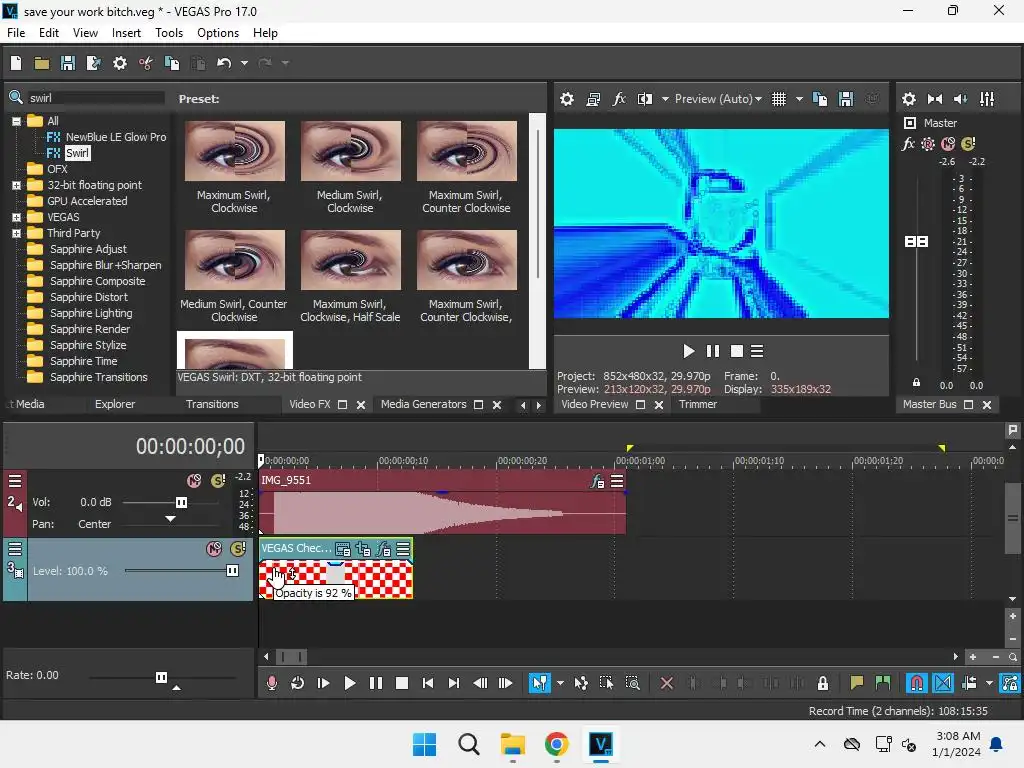Switch to the Transitions tab
The width and height of the screenshot is (1024, 768).
[212, 404]
